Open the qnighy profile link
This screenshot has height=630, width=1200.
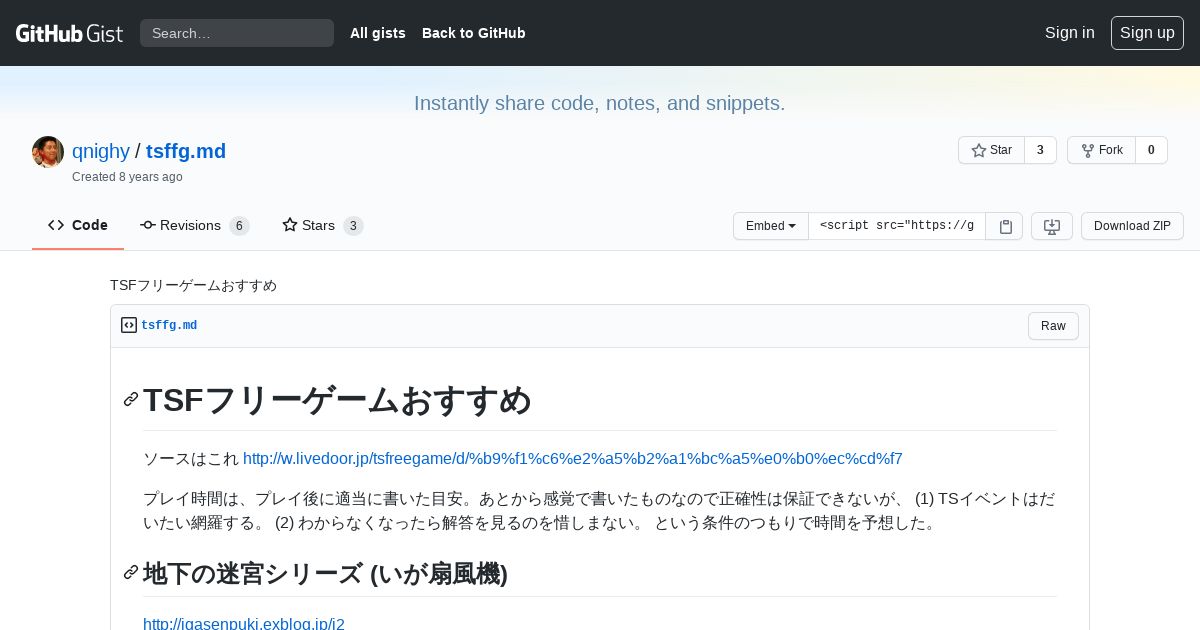[101, 151]
